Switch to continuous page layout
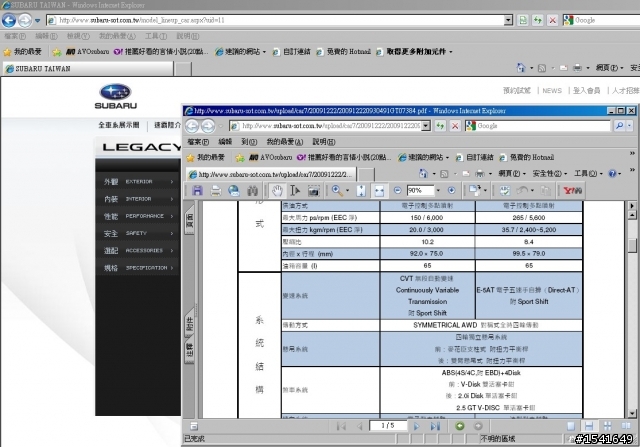The height and width of the screenshot is (447, 640). [589, 426]
